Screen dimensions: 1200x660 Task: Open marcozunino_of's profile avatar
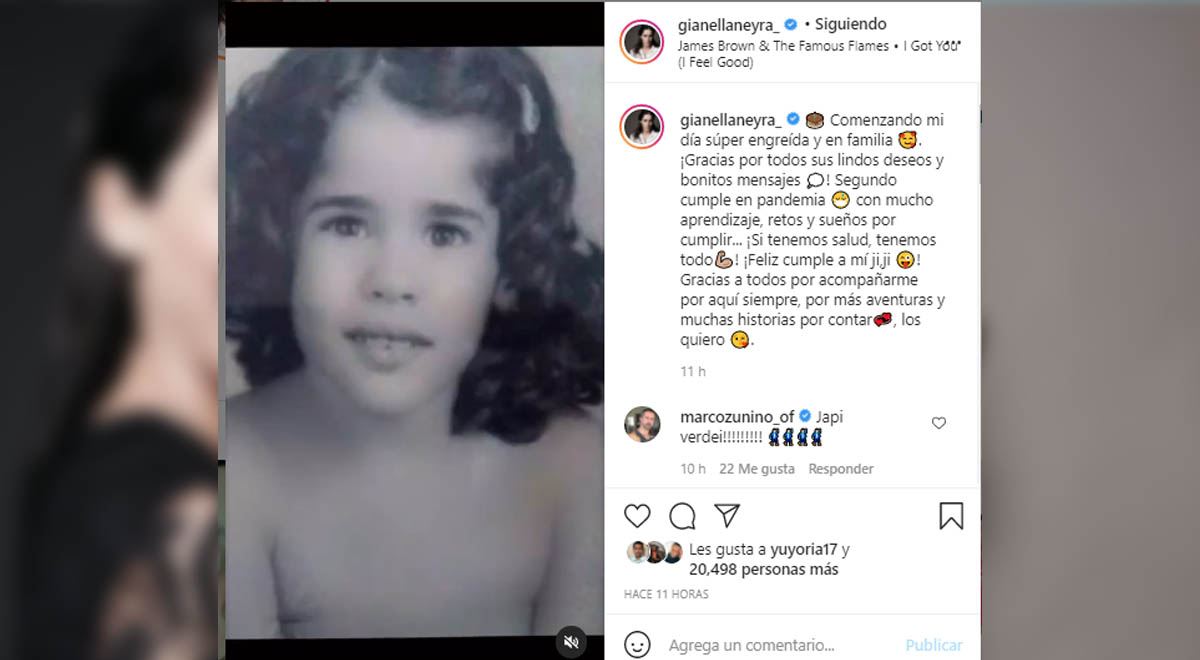[x=642, y=424]
